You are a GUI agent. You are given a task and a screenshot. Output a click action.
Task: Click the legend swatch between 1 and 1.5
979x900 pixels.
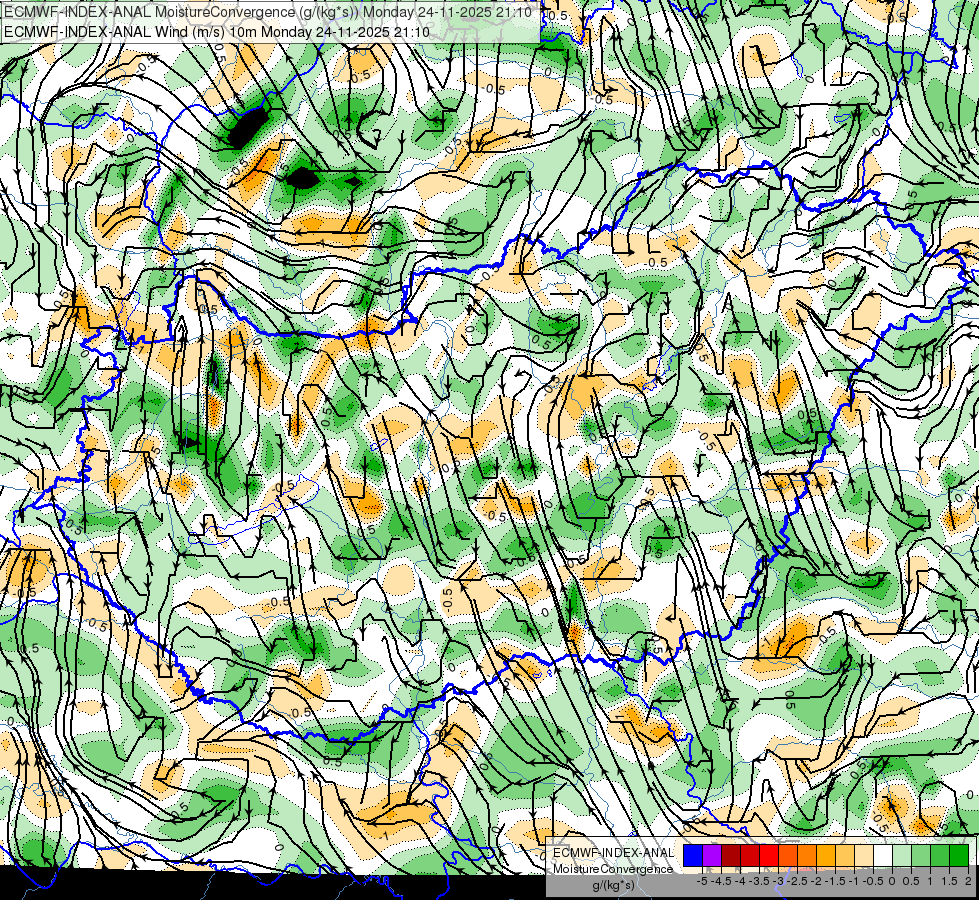940,856
